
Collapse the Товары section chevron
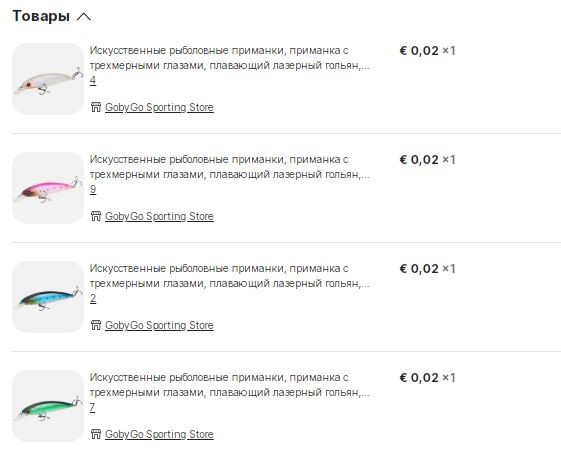84,16
